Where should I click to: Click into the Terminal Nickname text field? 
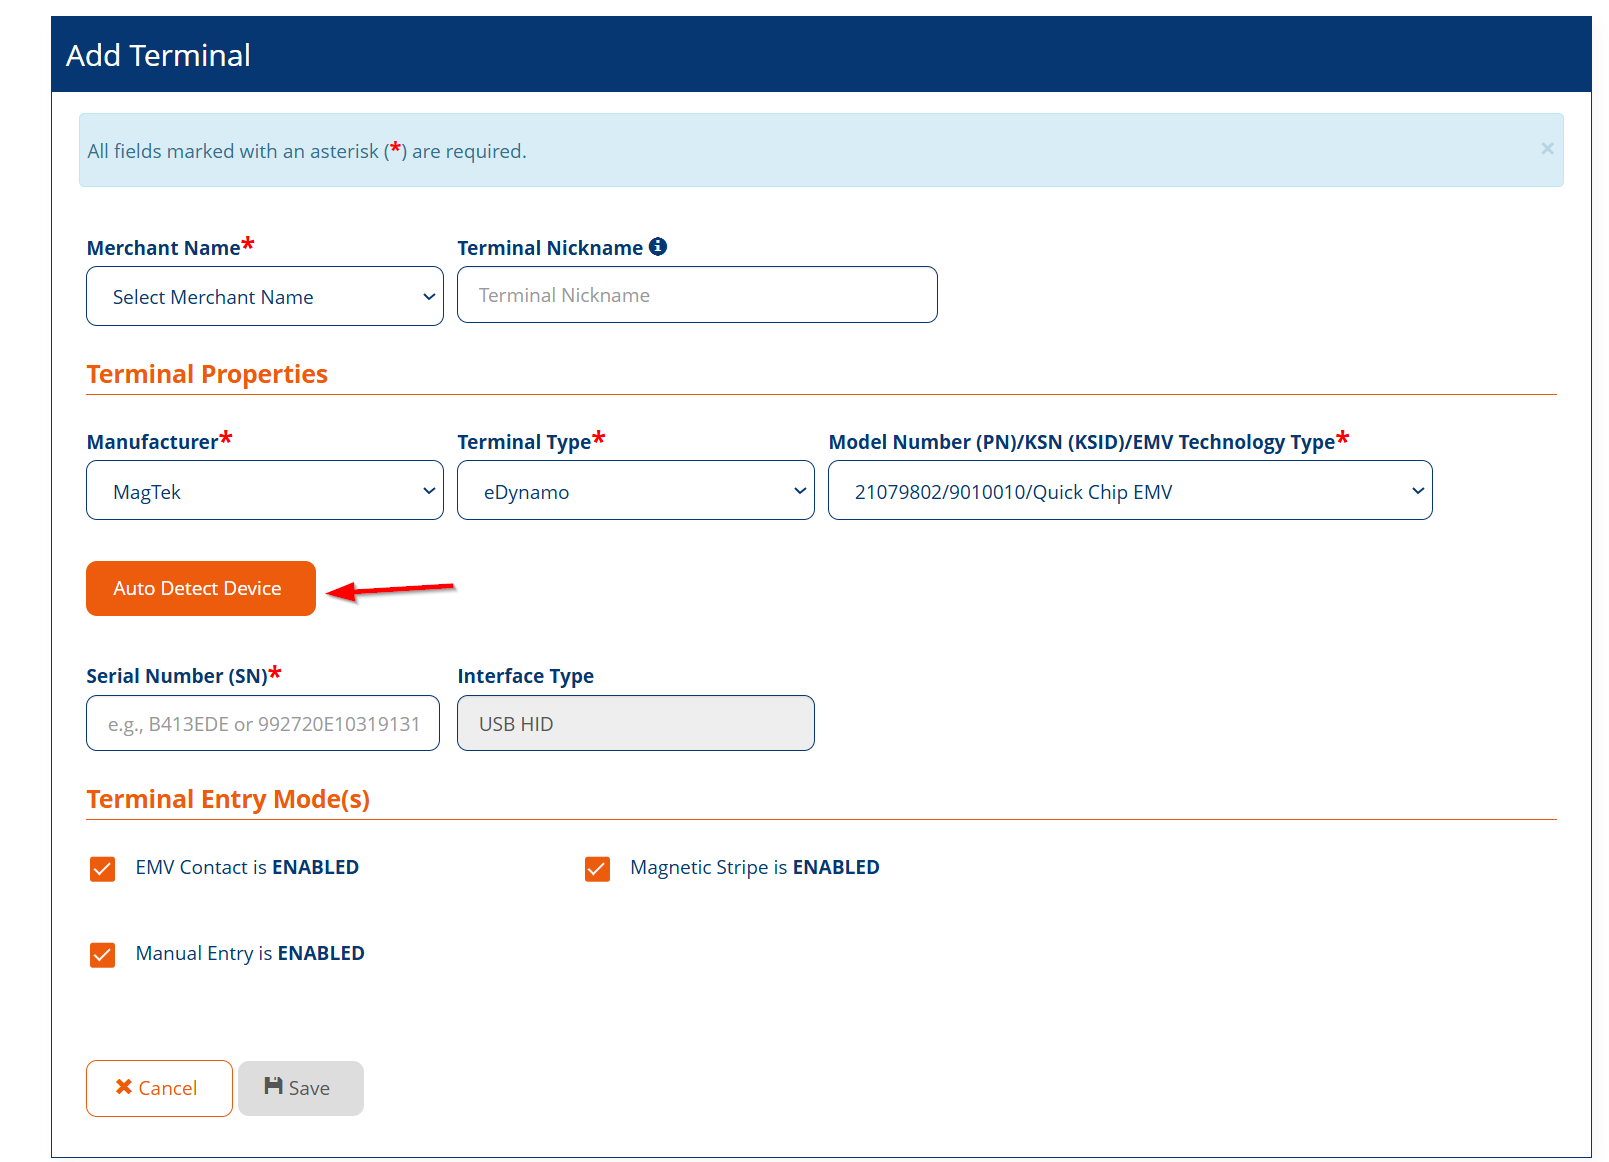(697, 295)
